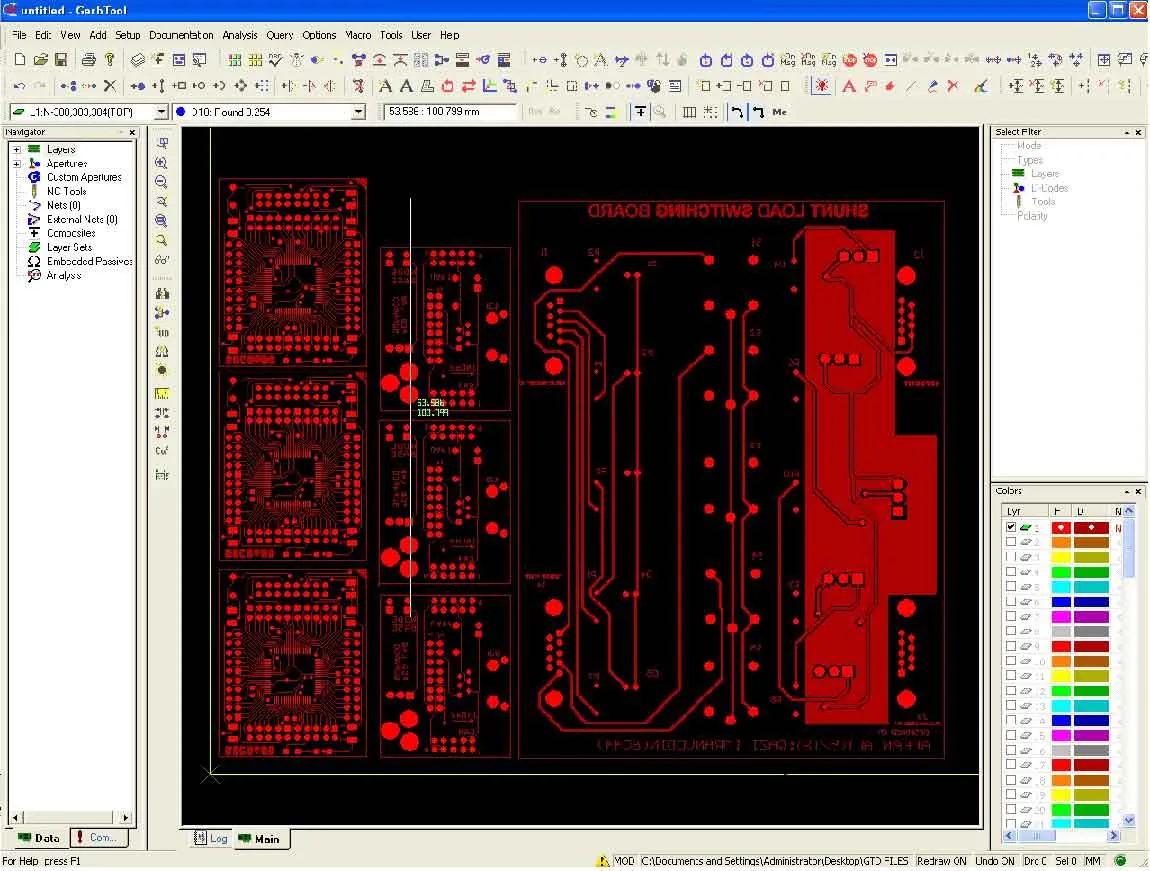Click the rainbow color brush icon

tap(981, 86)
